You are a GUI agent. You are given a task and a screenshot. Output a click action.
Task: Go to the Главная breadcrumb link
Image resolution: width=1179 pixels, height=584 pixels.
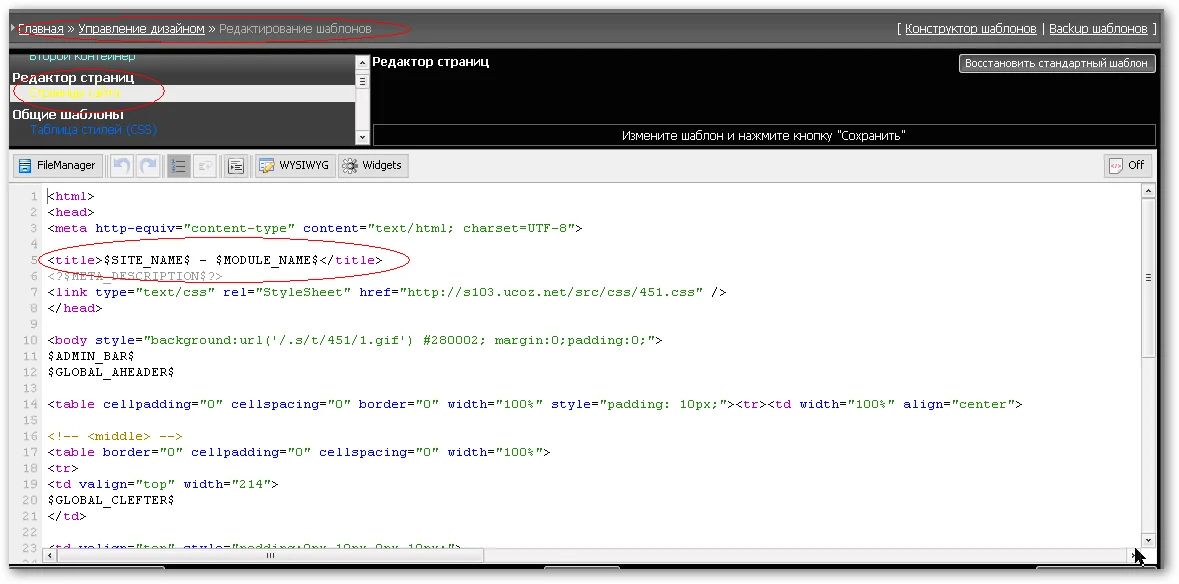coord(41,29)
